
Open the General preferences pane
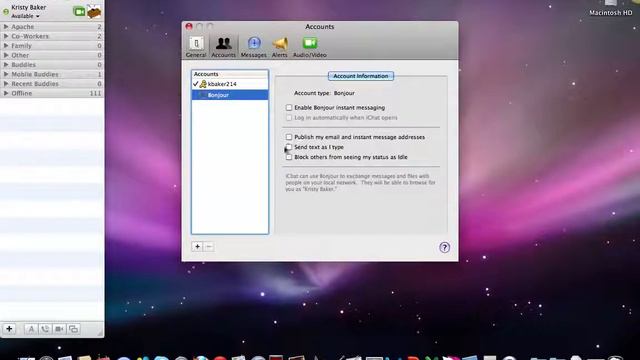click(196, 47)
